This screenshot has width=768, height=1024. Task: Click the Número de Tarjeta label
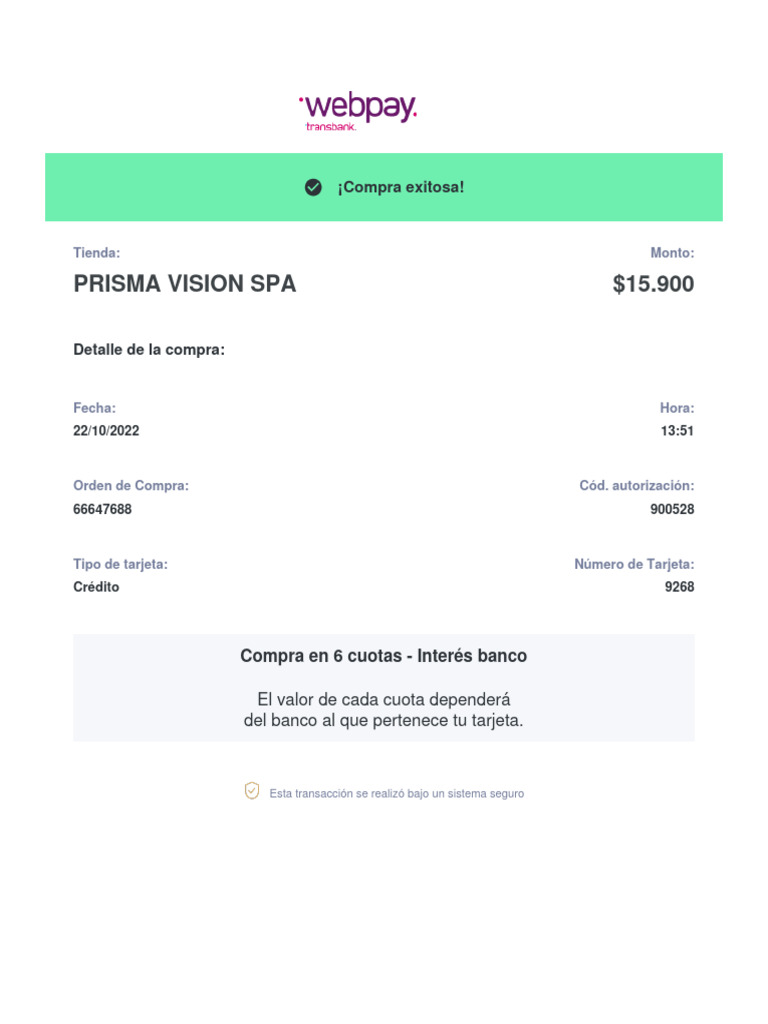pyautogui.click(x=634, y=564)
